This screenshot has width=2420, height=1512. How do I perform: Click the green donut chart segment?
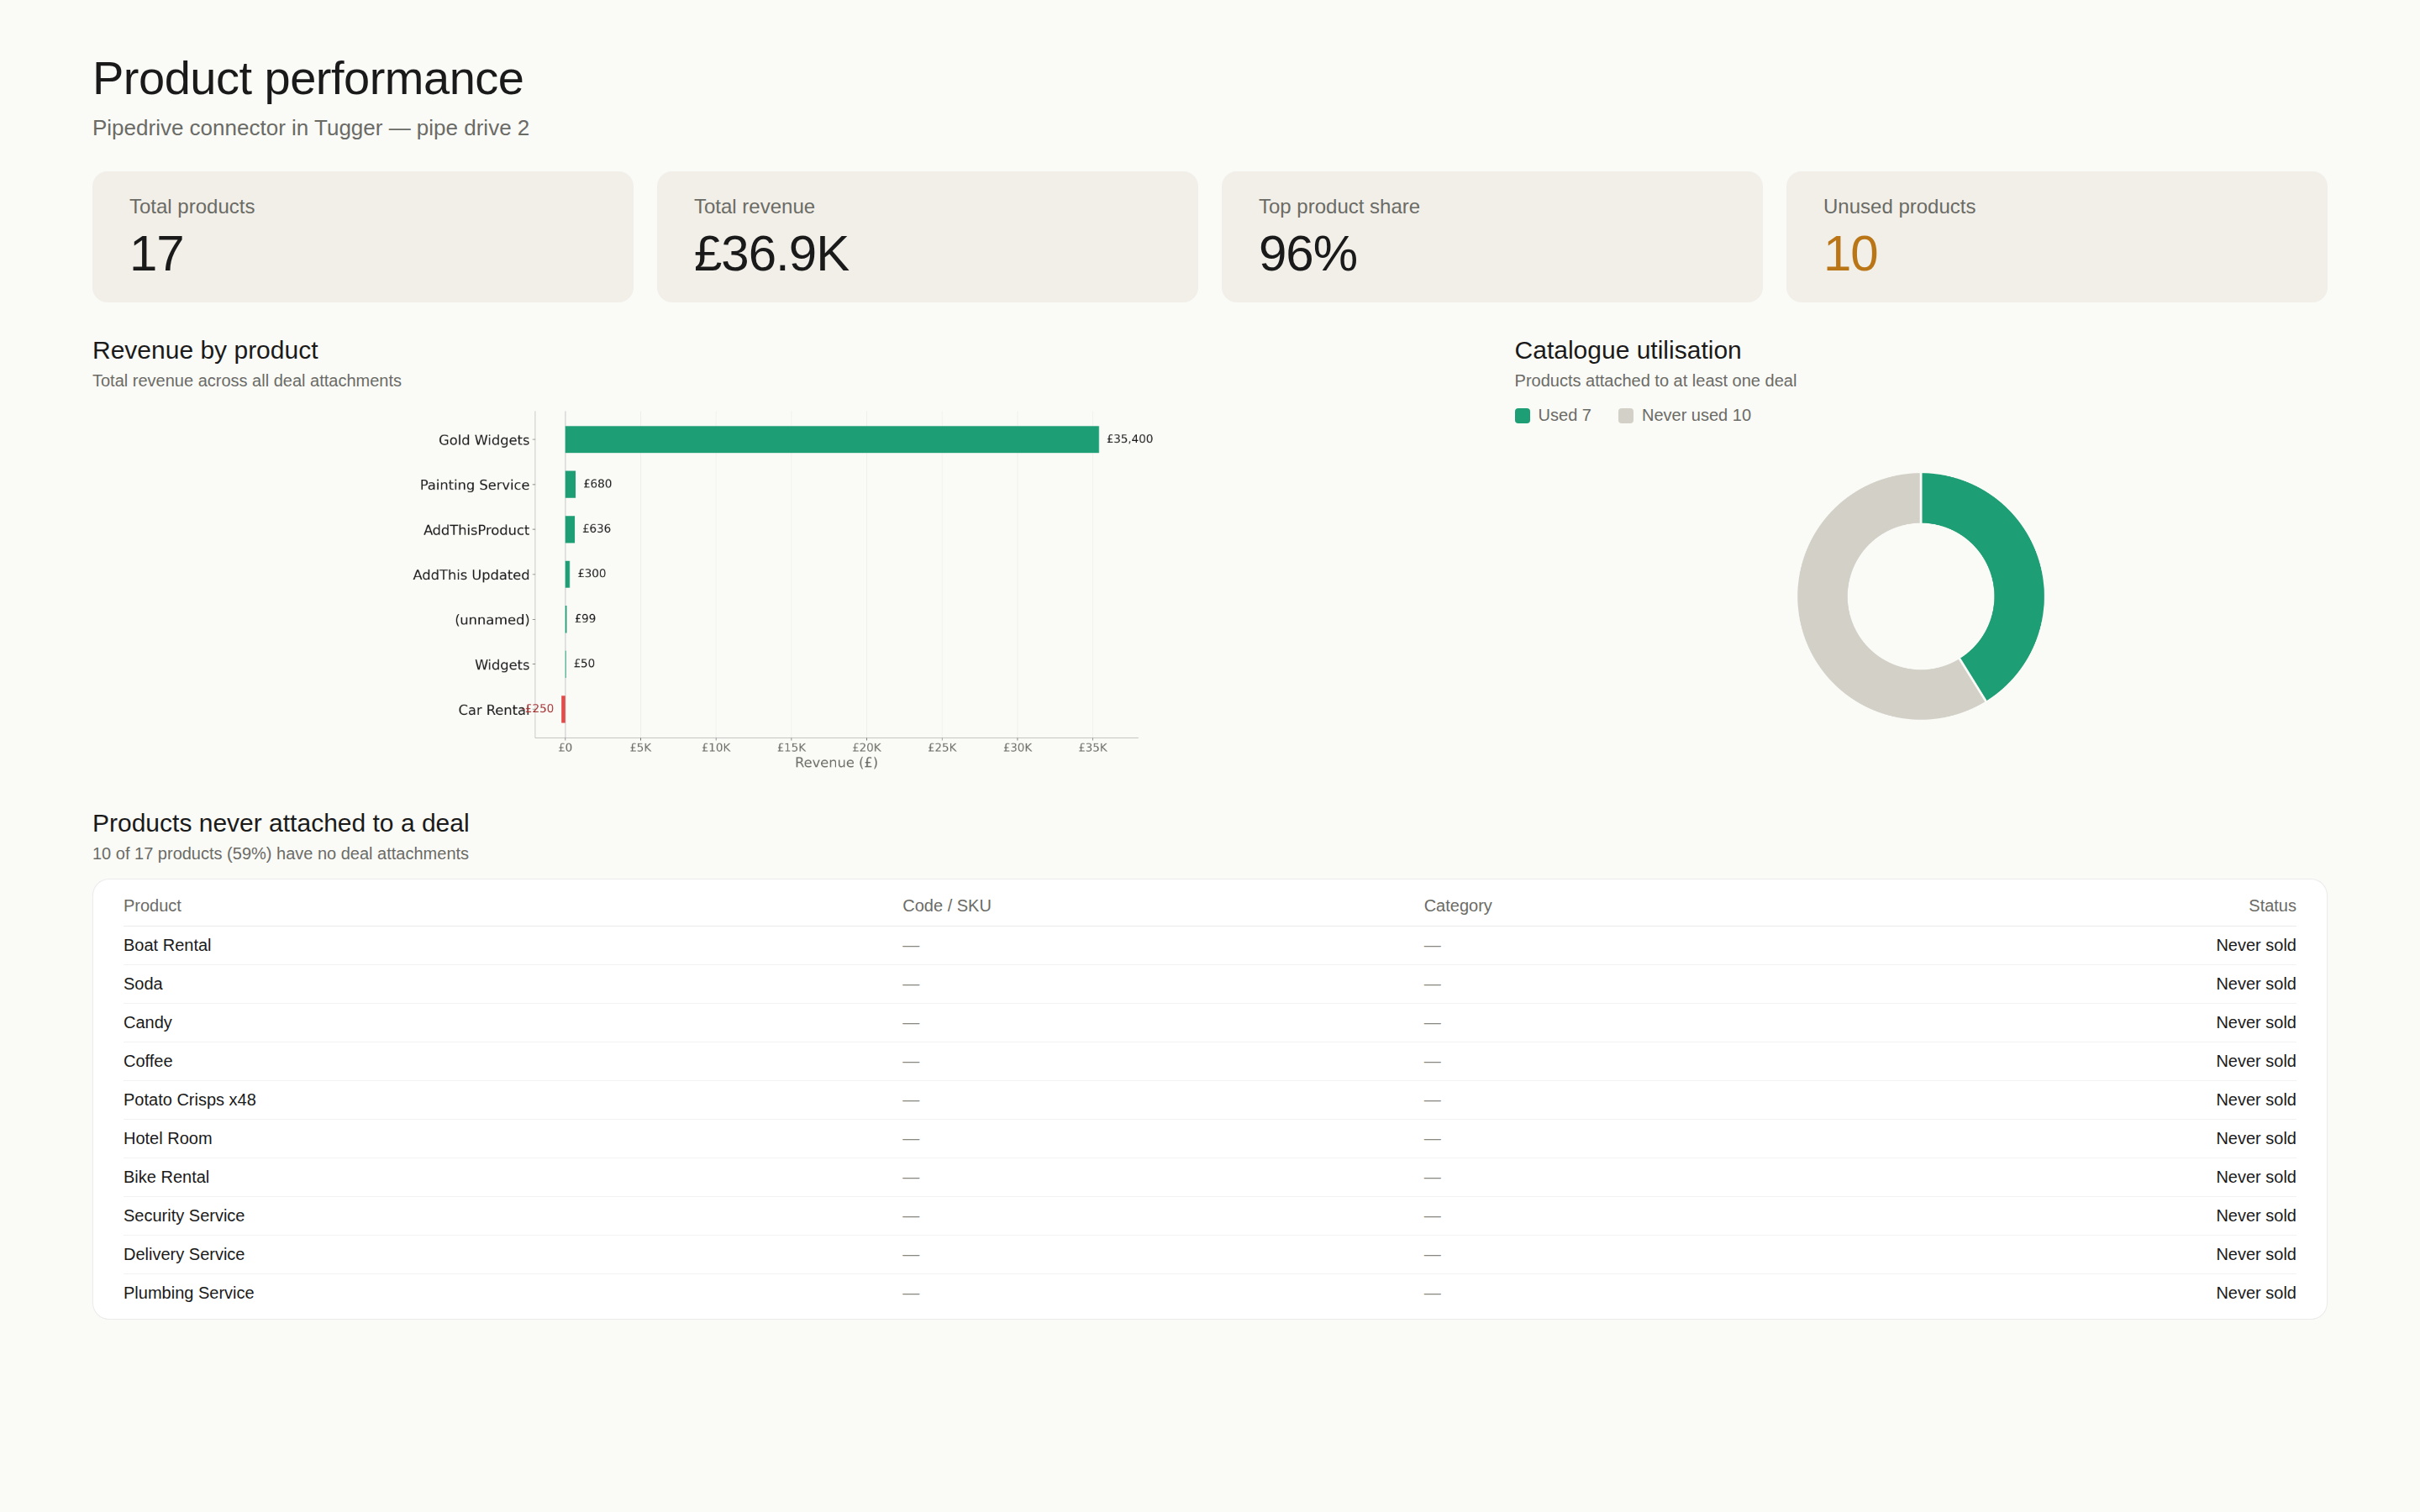click(x=2015, y=575)
